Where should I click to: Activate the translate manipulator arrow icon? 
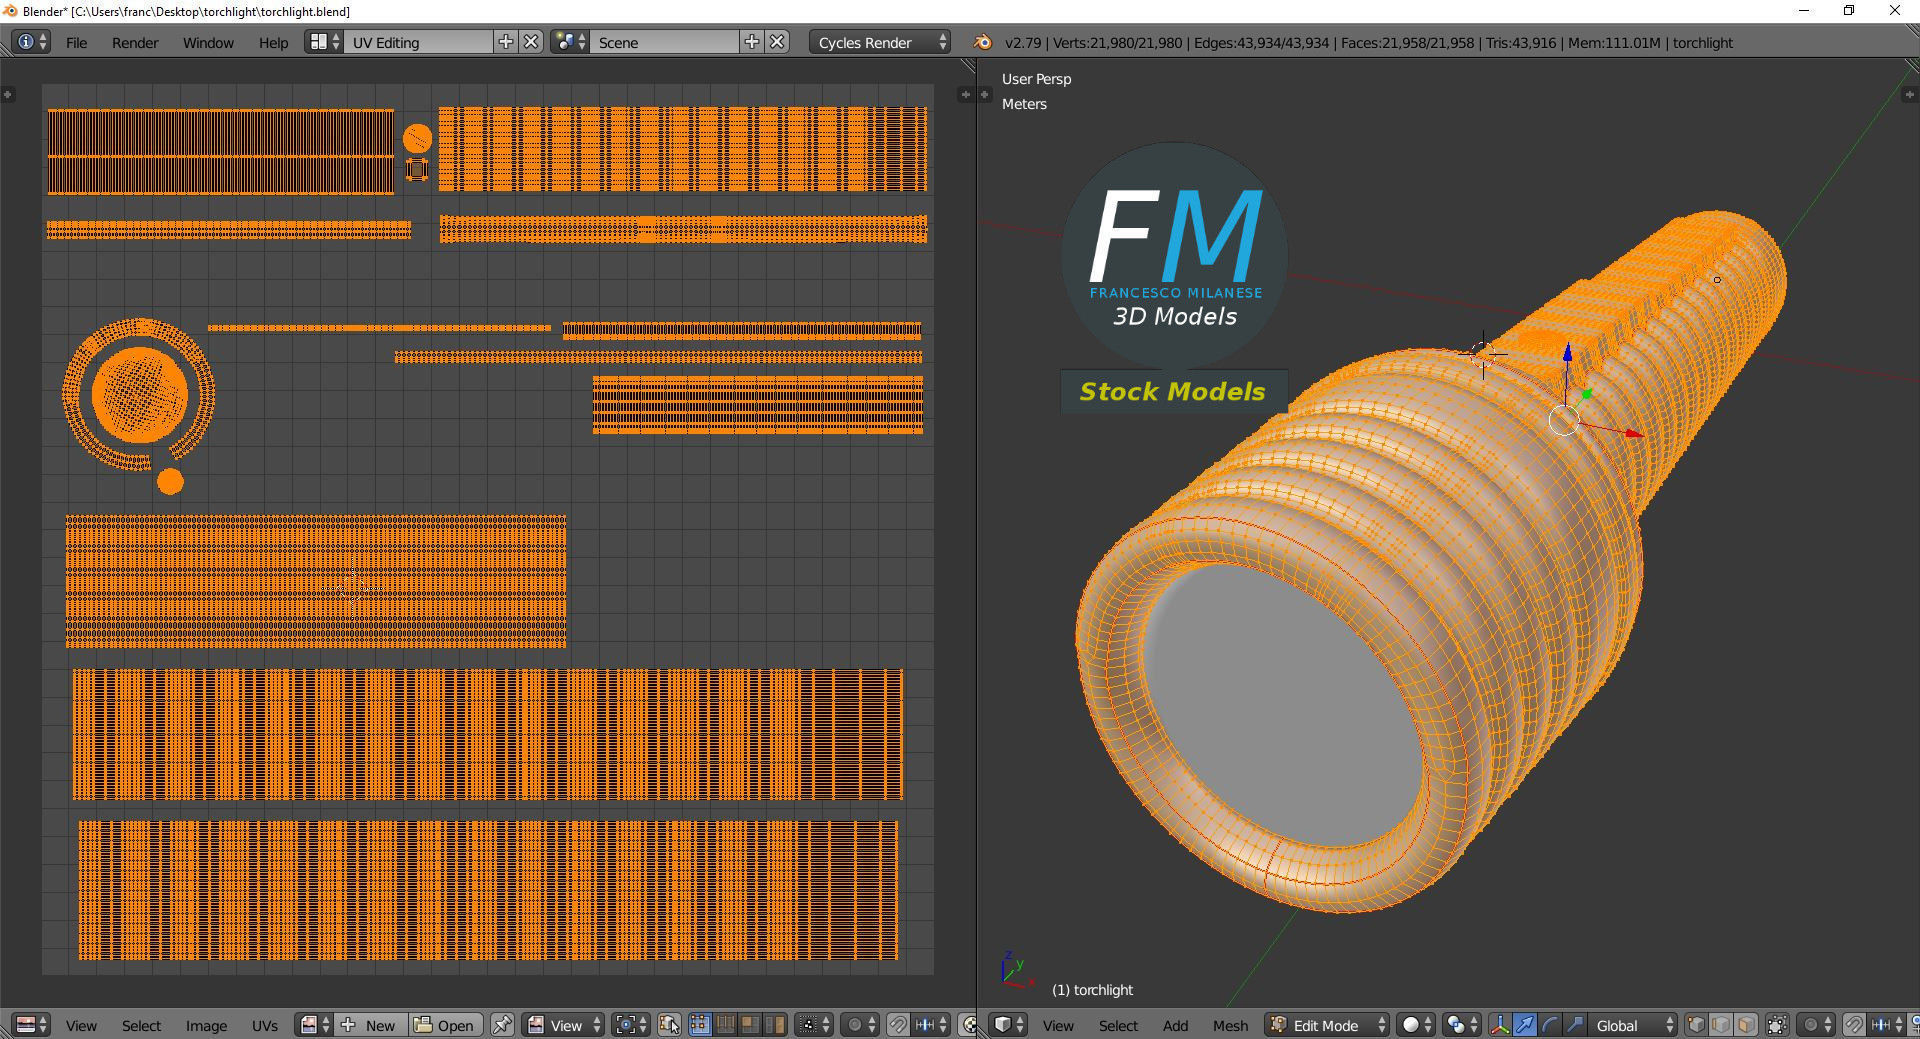pyautogui.click(x=1524, y=1025)
